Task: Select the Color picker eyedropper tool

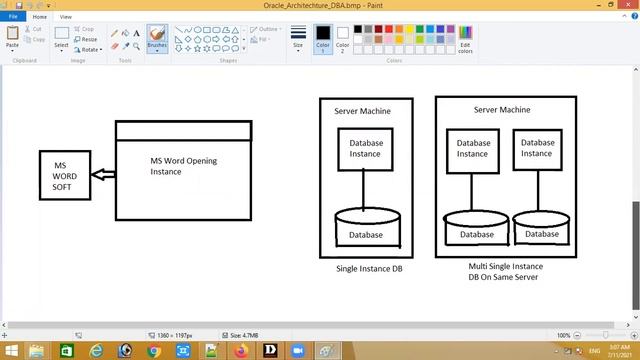Action: tap(126, 47)
